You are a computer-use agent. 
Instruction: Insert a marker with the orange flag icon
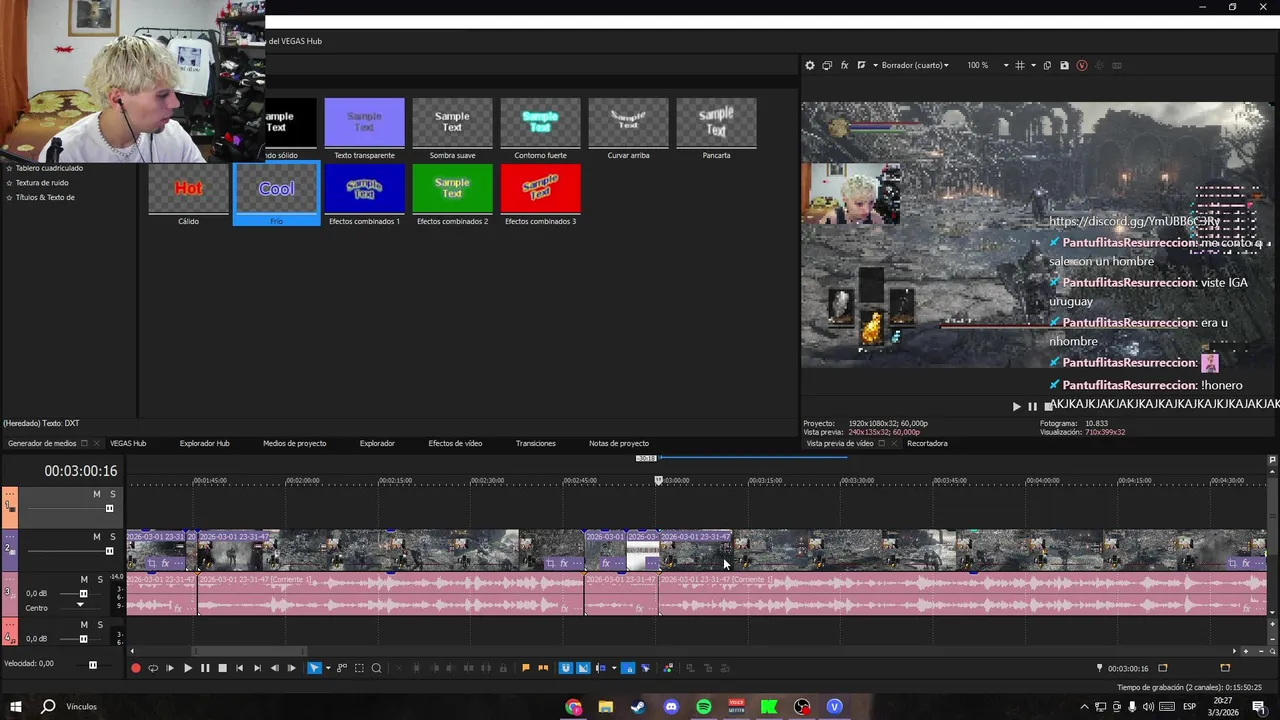(526, 668)
